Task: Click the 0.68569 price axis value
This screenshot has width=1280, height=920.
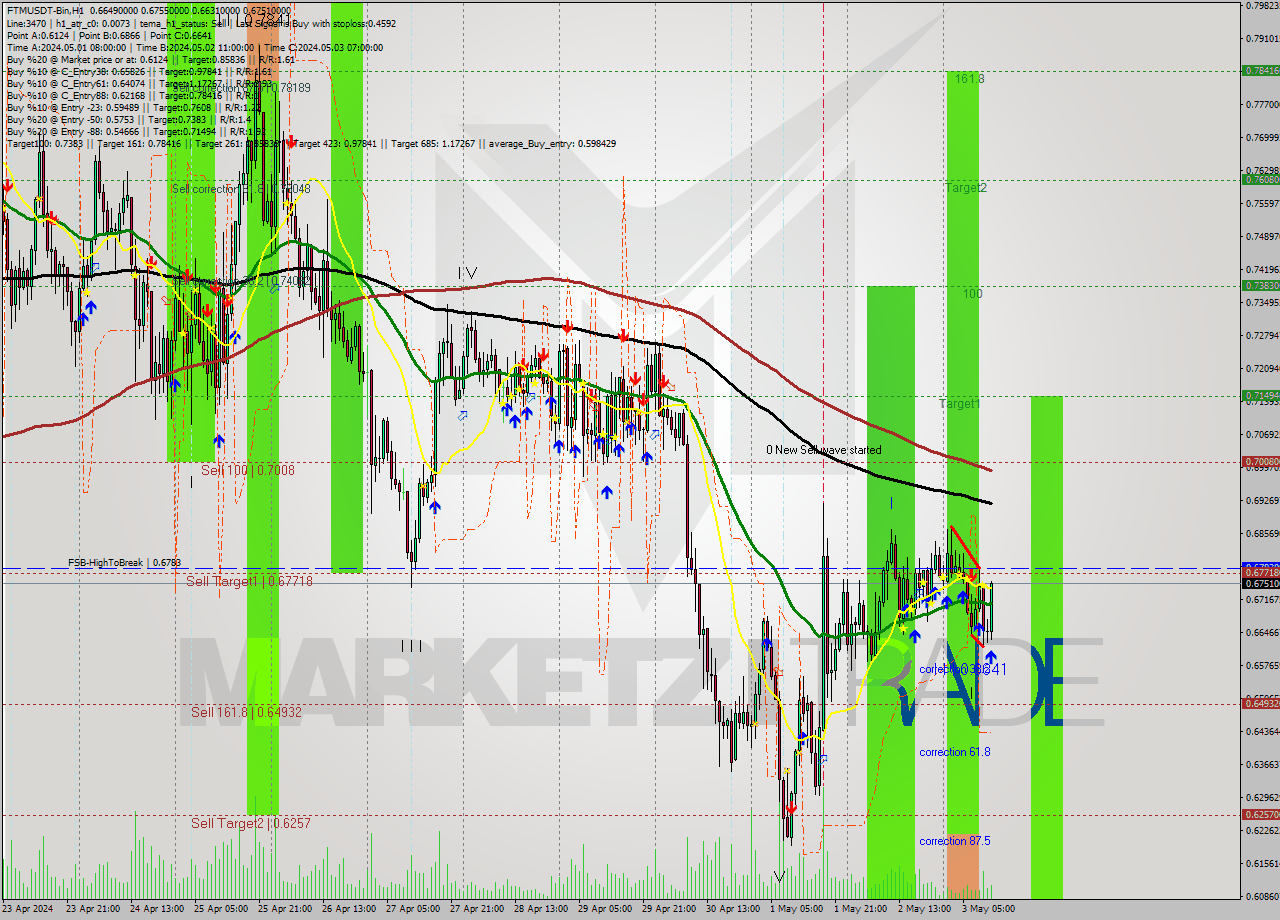Action: point(1261,533)
